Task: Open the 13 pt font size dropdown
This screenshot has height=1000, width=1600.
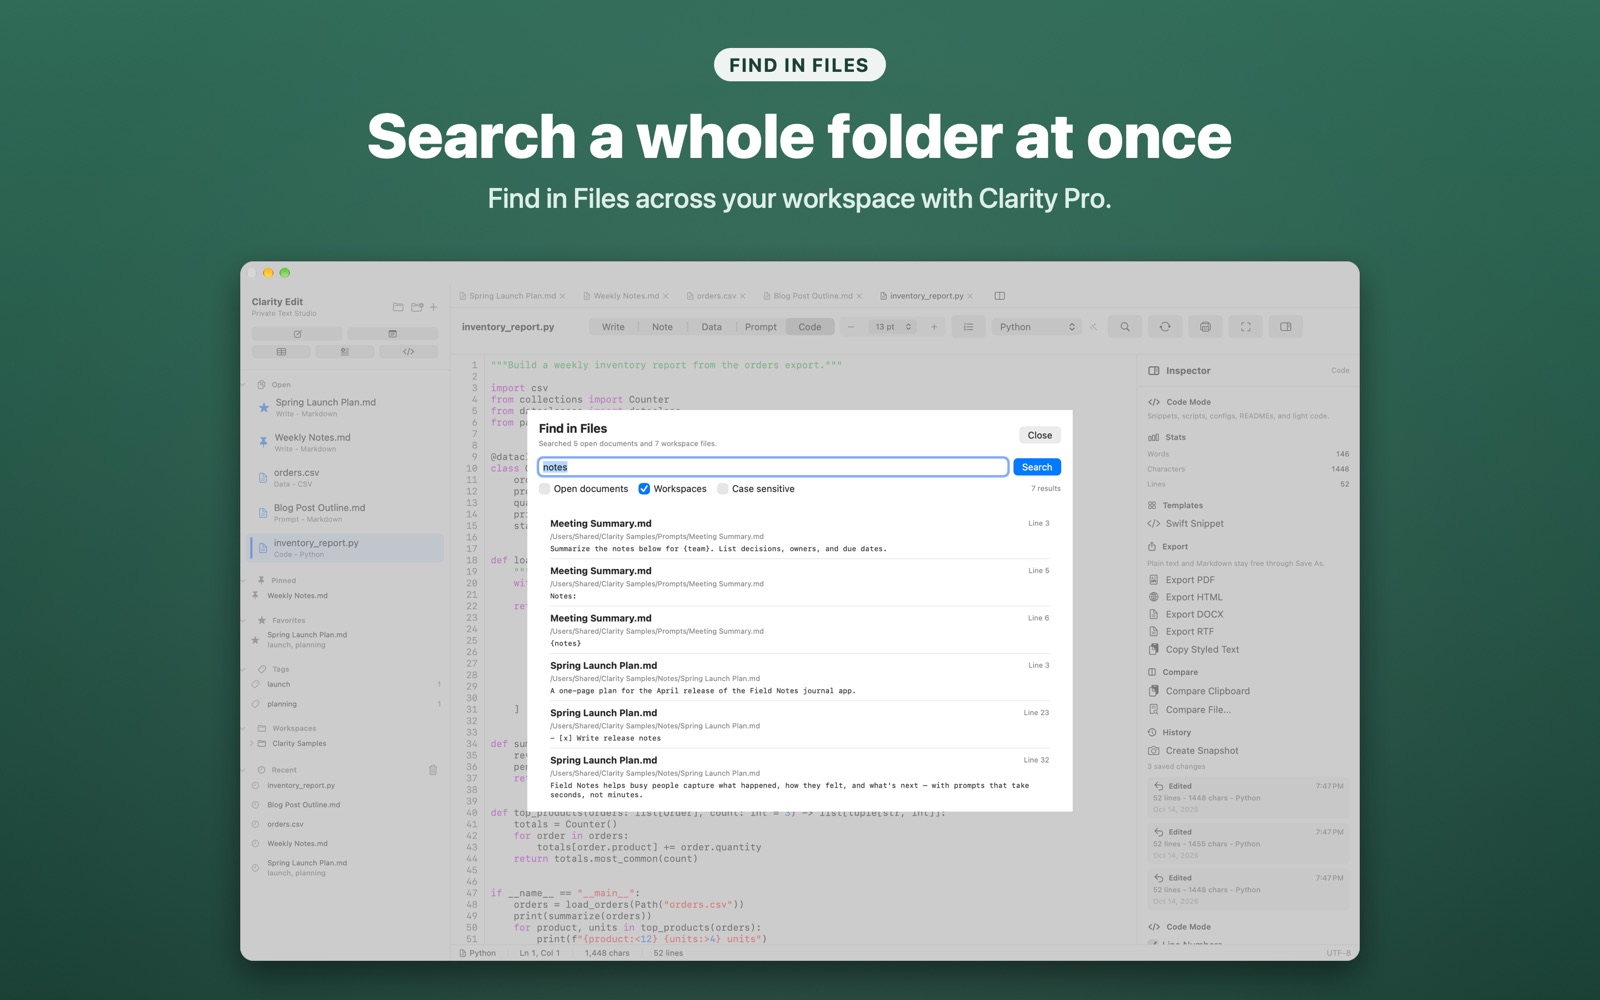Action: [892, 327]
